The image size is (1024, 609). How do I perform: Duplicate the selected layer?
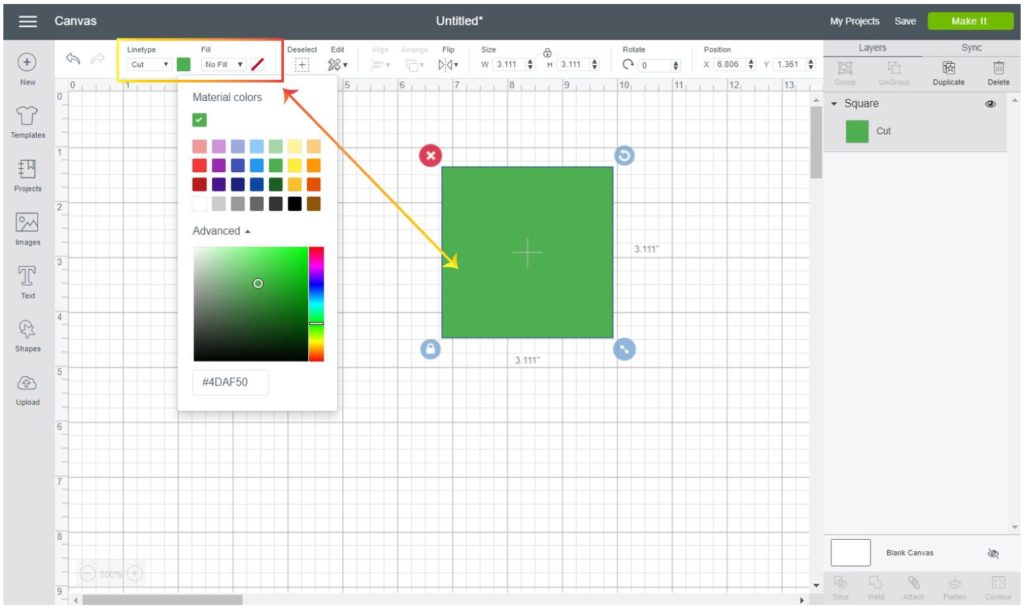(x=948, y=68)
